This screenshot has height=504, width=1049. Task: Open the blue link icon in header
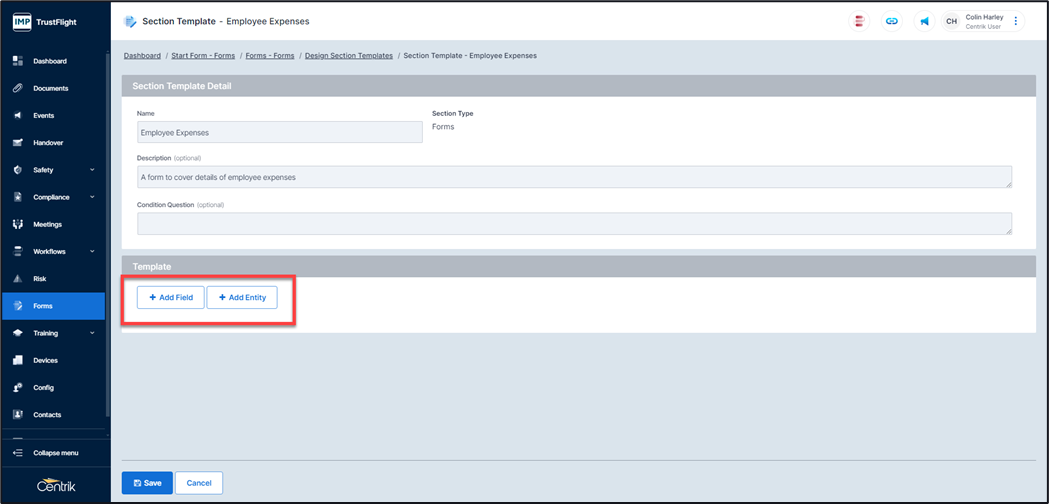pos(891,21)
